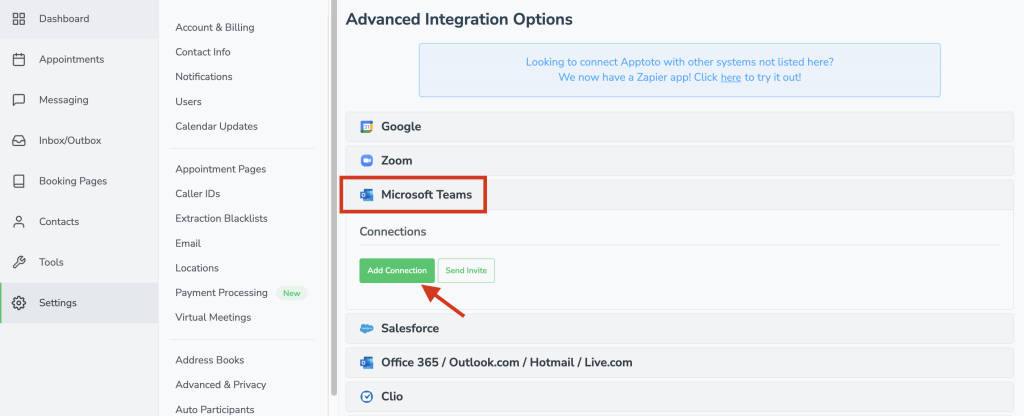Click the Appointments calendar icon
Viewport: 1024px width, 416px height.
[19, 59]
